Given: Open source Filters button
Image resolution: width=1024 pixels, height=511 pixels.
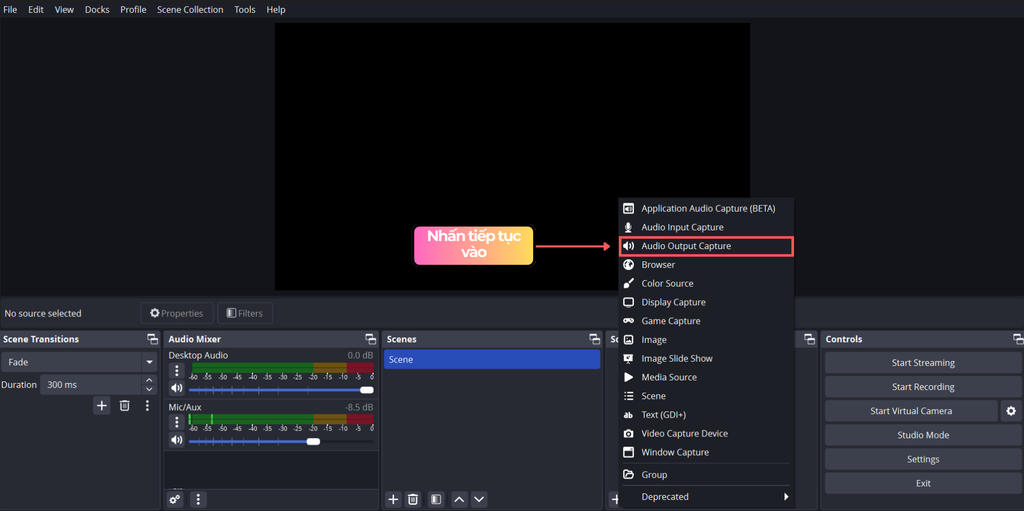Looking at the screenshot, I should coord(245,313).
